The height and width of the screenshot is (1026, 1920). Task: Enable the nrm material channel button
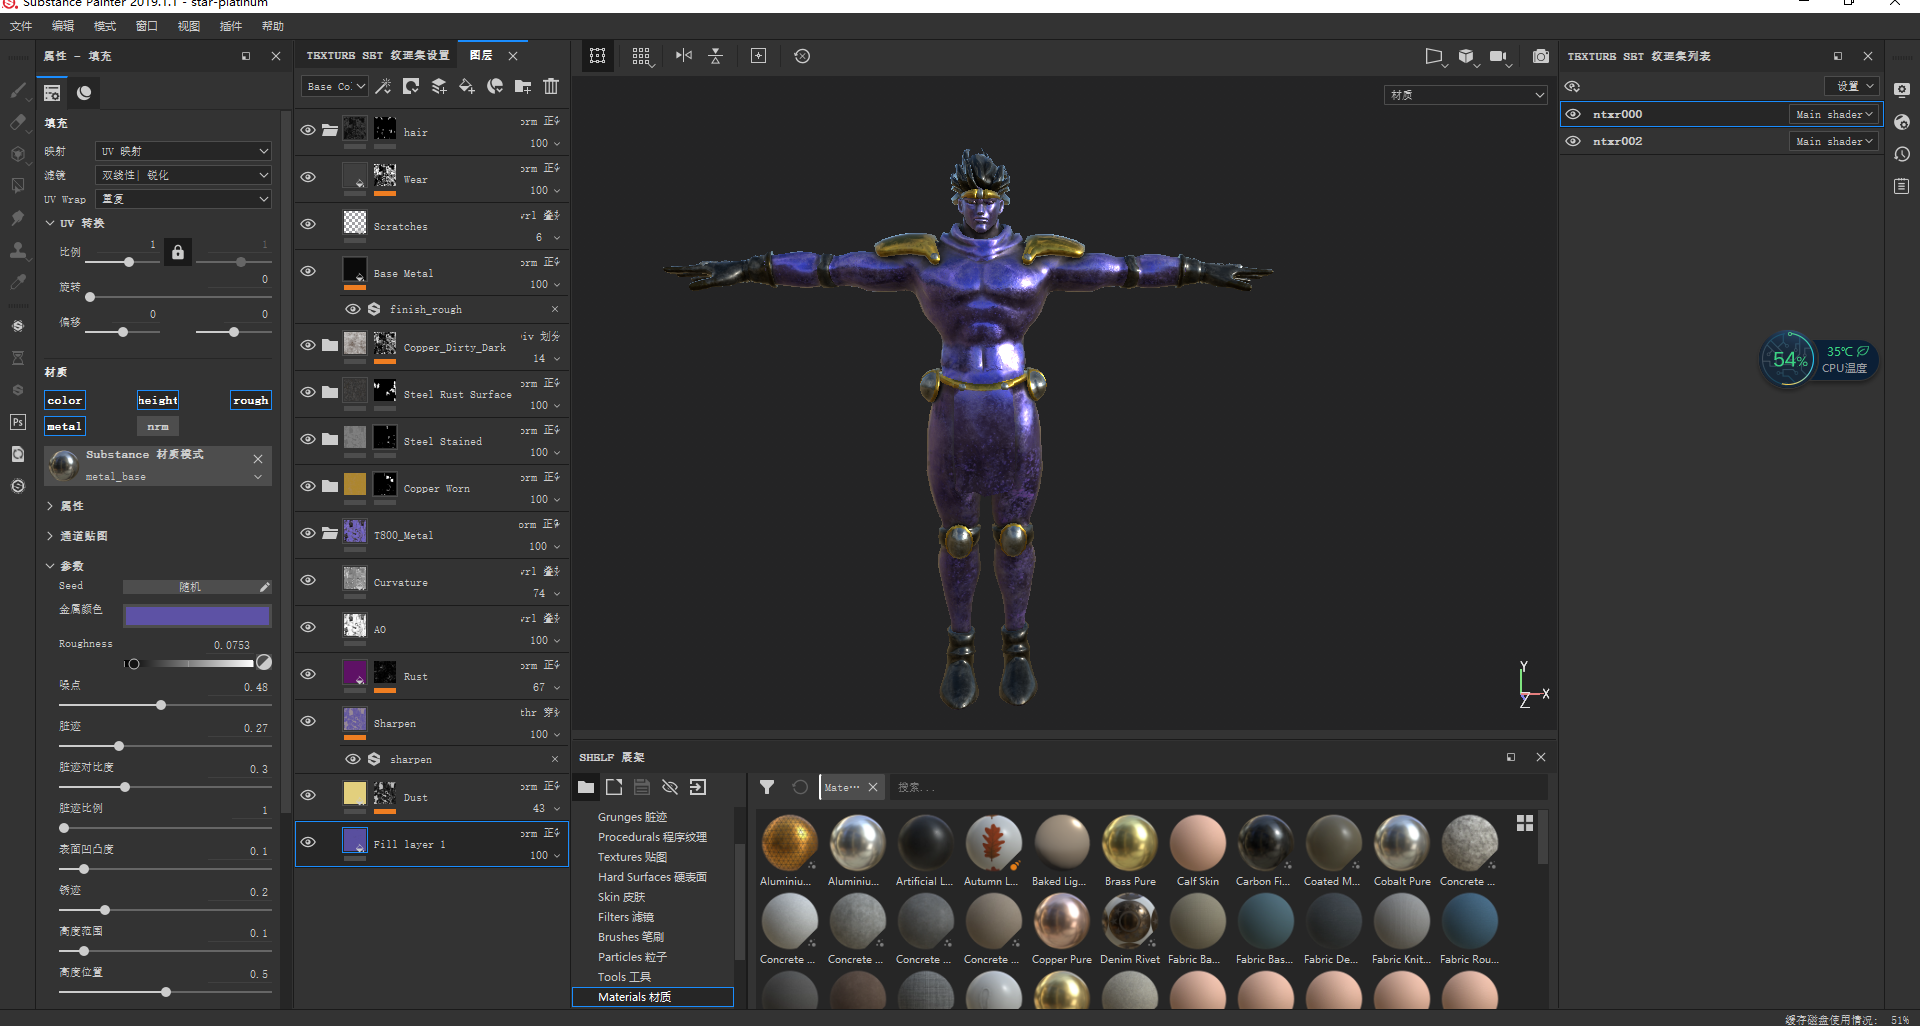158,426
